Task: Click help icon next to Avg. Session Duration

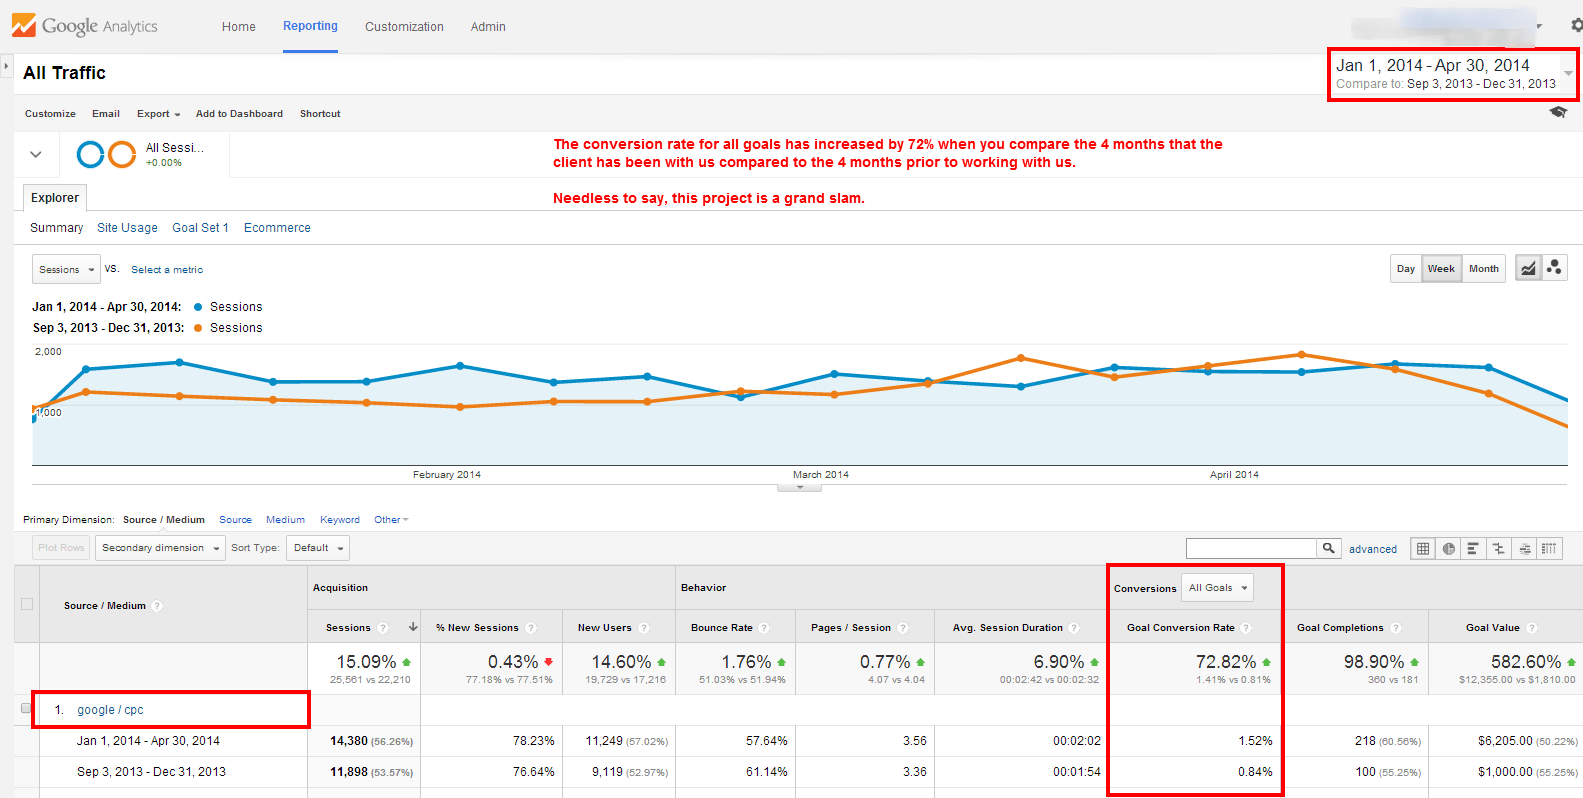Action: (x=1074, y=628)
